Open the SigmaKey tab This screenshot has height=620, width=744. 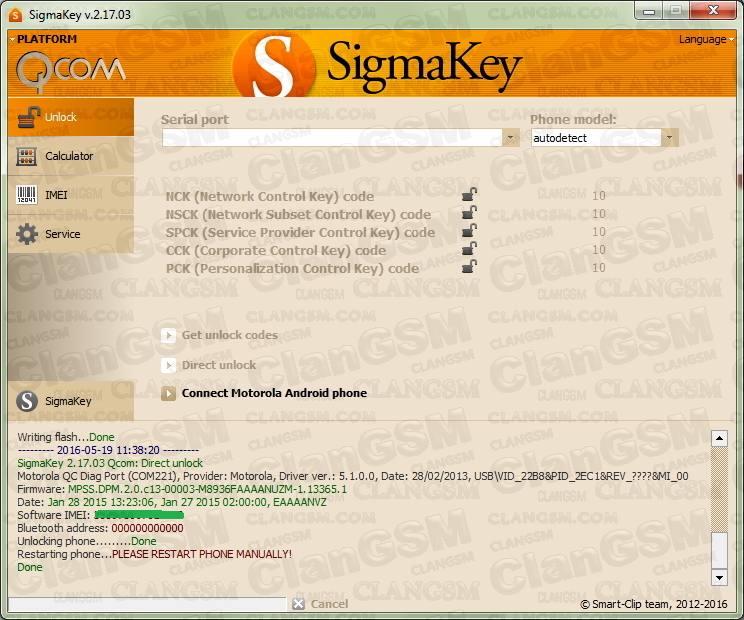[71, 401]
